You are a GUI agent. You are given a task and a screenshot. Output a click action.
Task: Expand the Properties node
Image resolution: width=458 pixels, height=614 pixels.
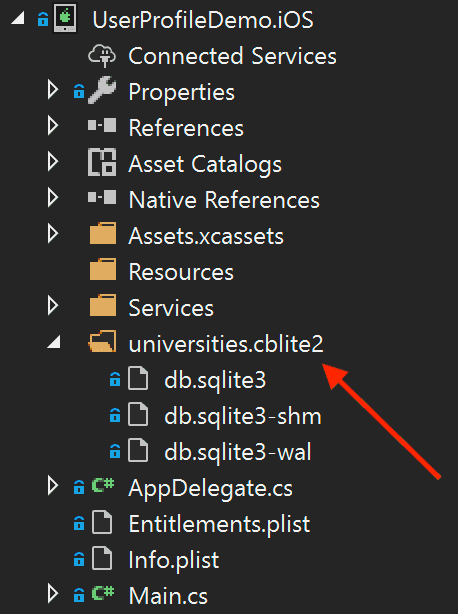click(x=53, y=90)
